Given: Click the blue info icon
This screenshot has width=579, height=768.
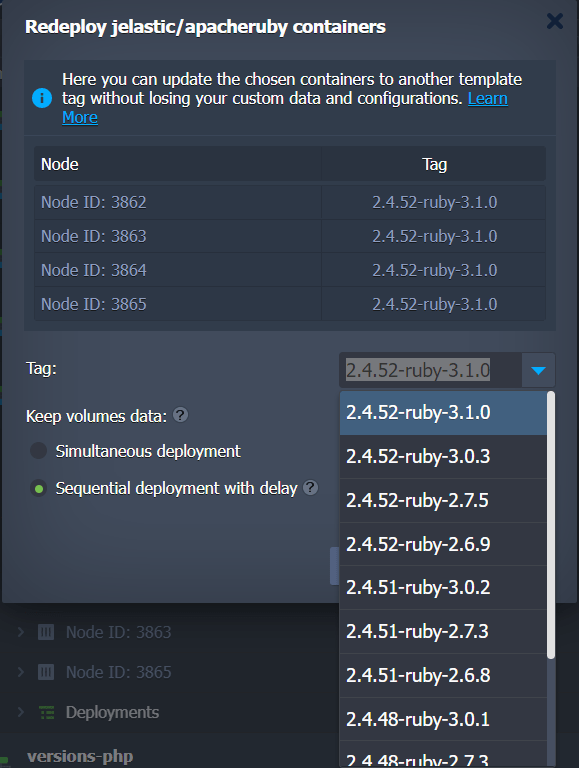Looking at the screenshot, I should click(42, 98).
